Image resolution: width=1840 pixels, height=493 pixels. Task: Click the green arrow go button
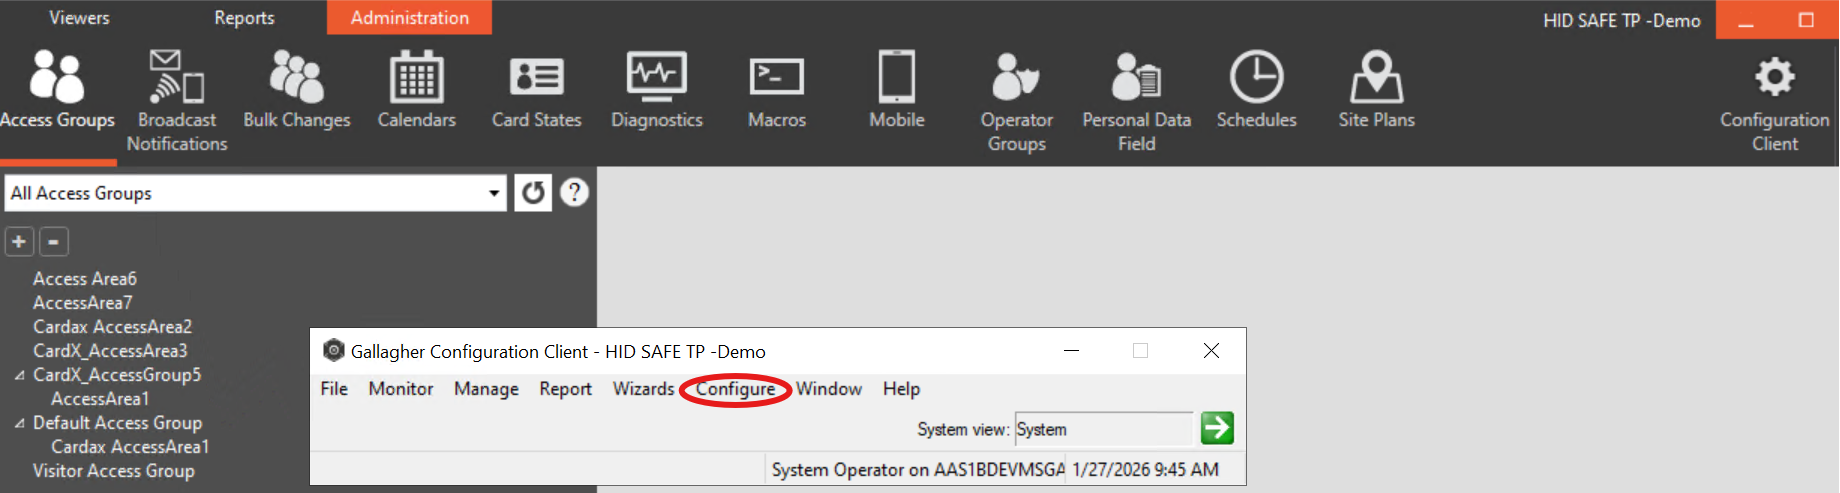(1217, 428)
